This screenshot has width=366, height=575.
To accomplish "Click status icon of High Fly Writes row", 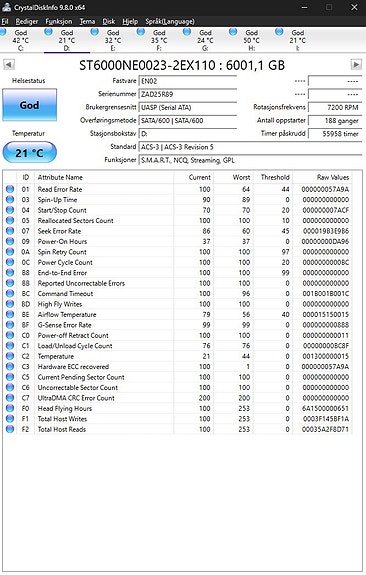I will (x=10, y=304).
